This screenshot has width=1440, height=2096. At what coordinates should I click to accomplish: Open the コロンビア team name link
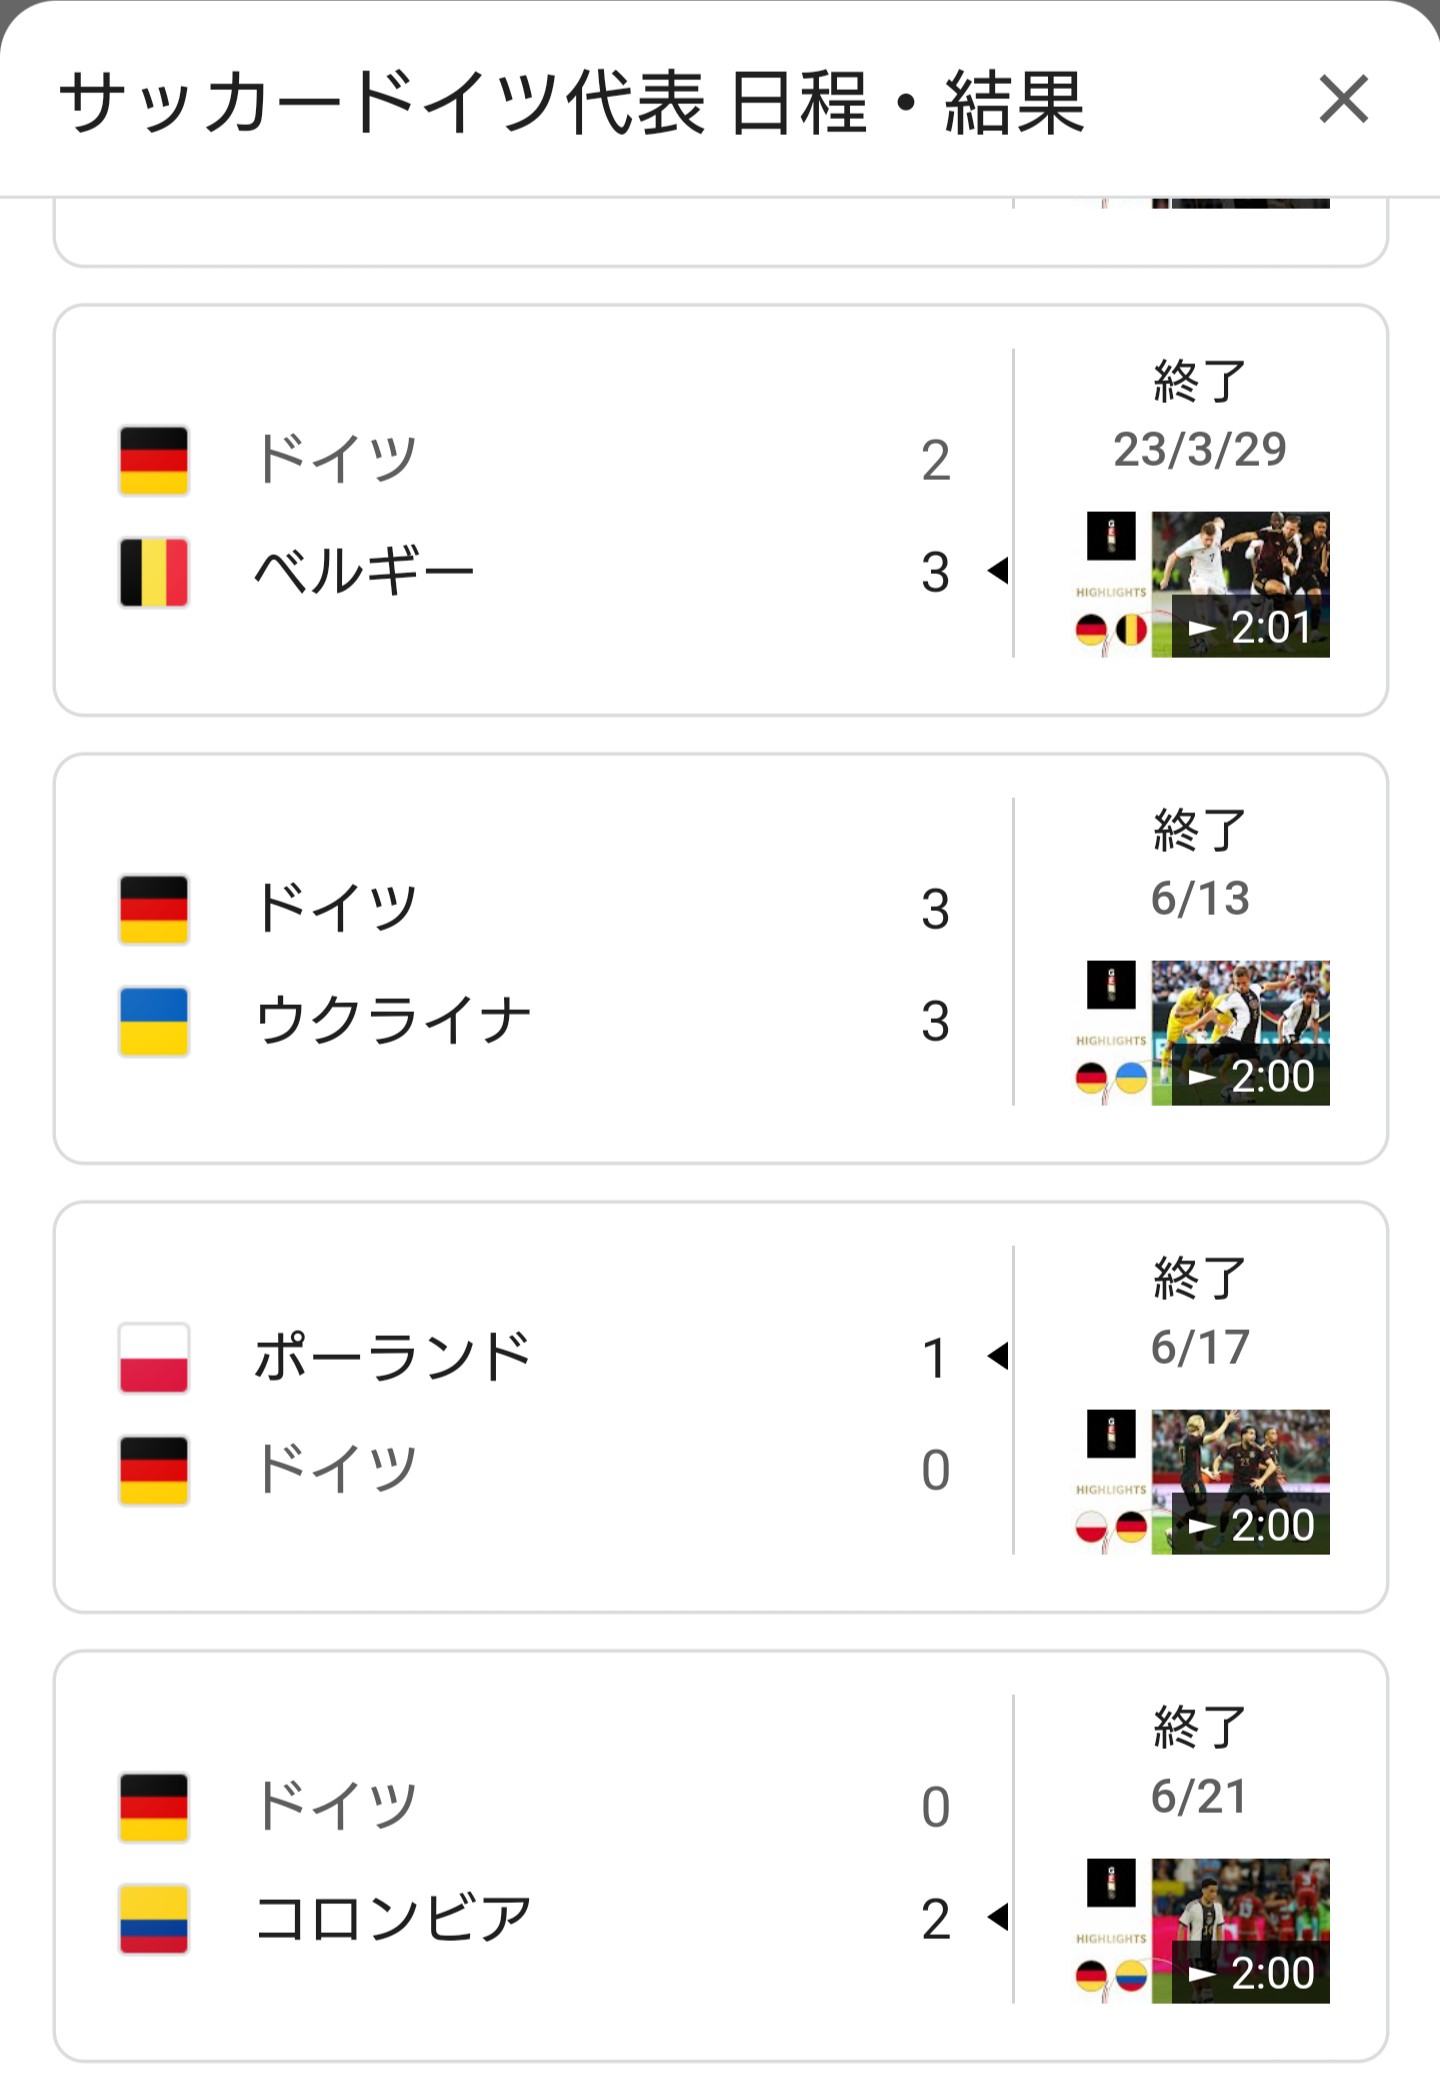click(x=392, y=1918)
